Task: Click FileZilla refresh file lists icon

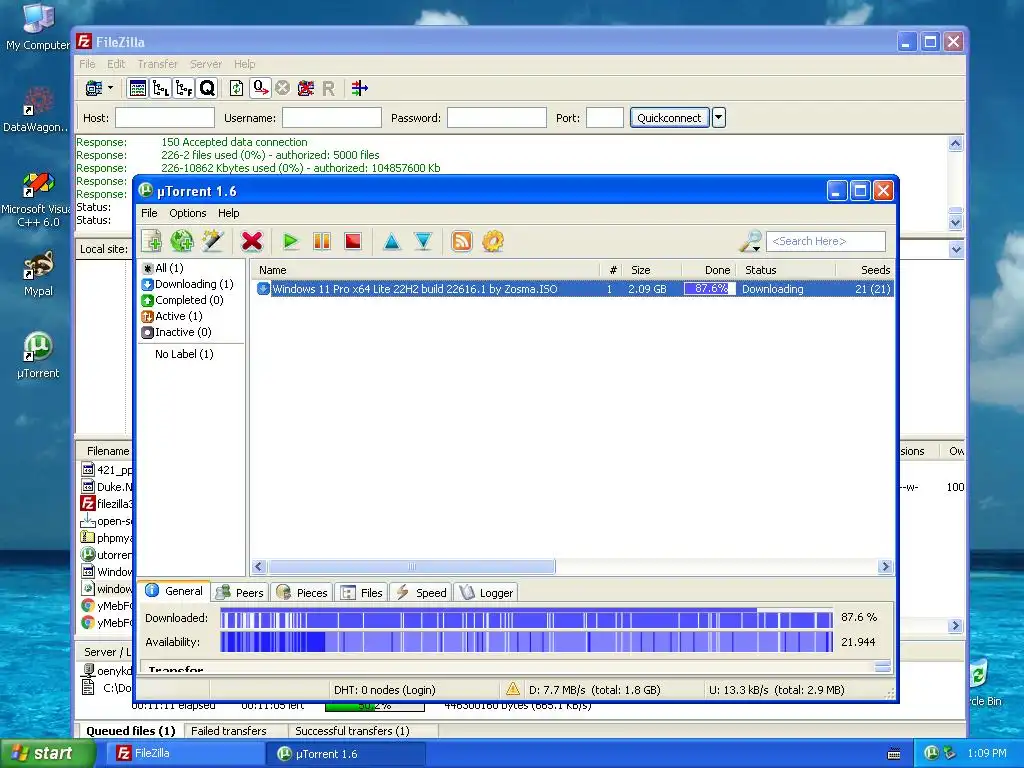Action: point(236,88)
